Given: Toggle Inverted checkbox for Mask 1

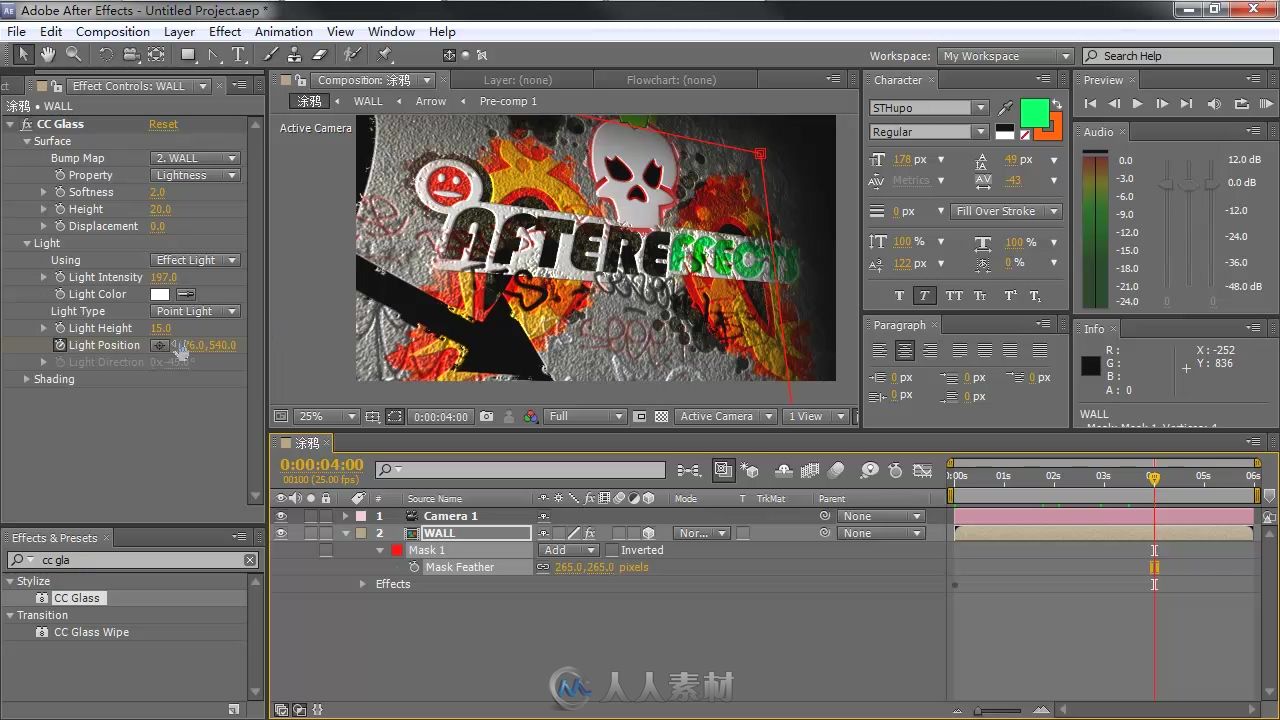Looking at the screenshot, I should tap(611, 550).
